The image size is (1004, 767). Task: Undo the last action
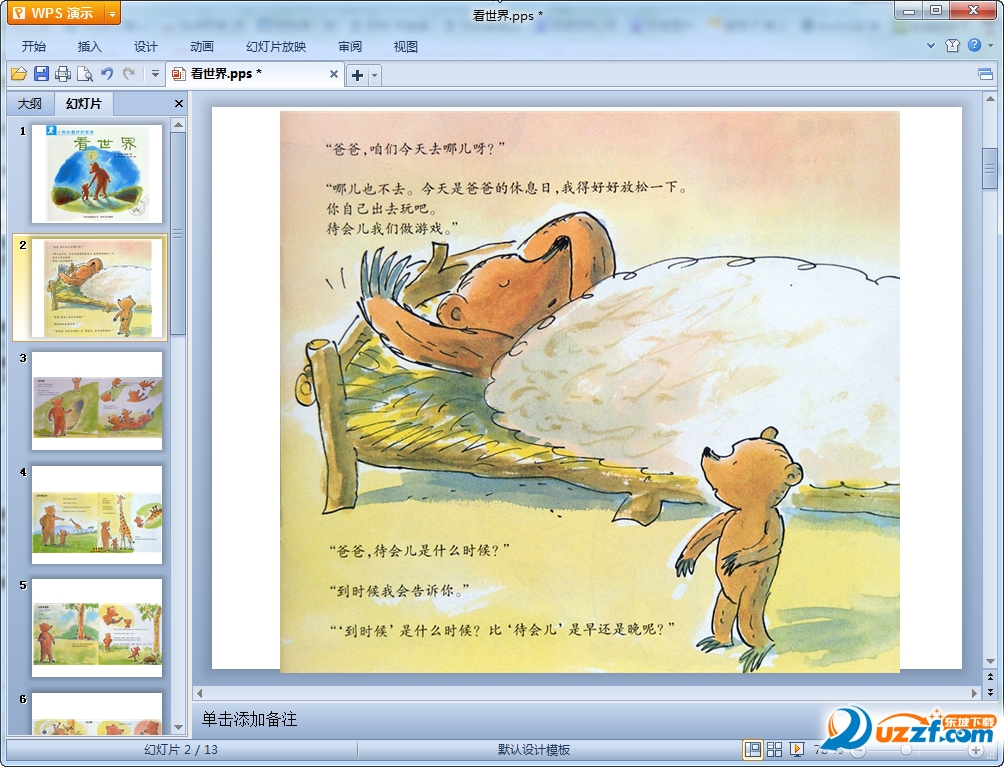click(x=107, y=74)
